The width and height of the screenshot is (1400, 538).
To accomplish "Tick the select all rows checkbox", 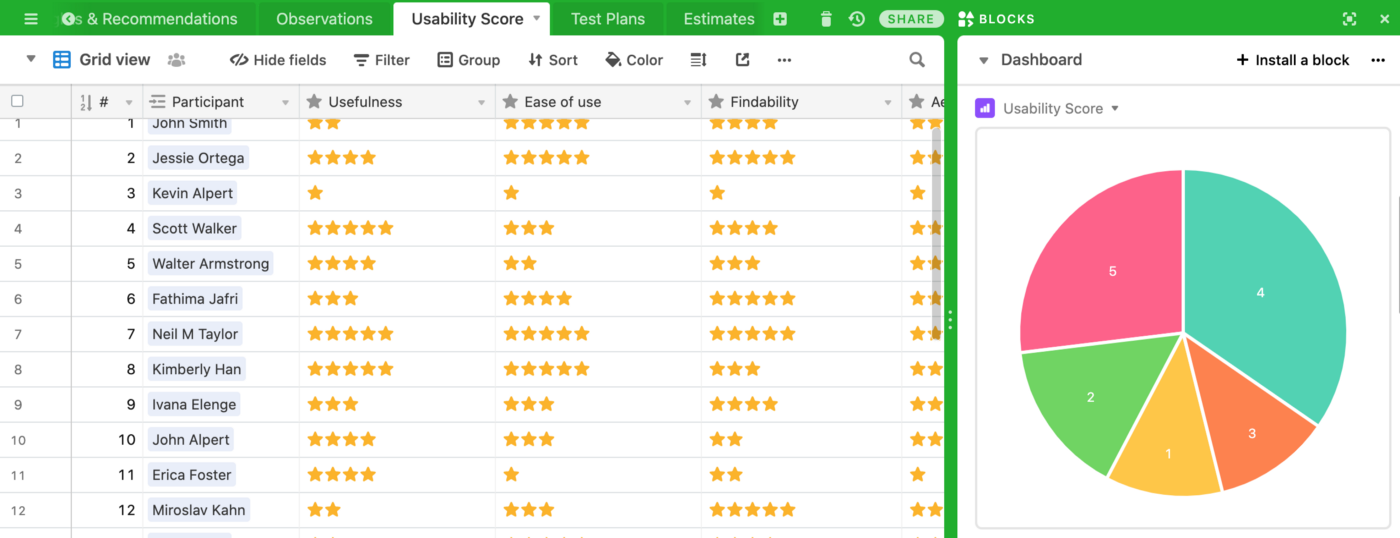I will coord(17,101).
